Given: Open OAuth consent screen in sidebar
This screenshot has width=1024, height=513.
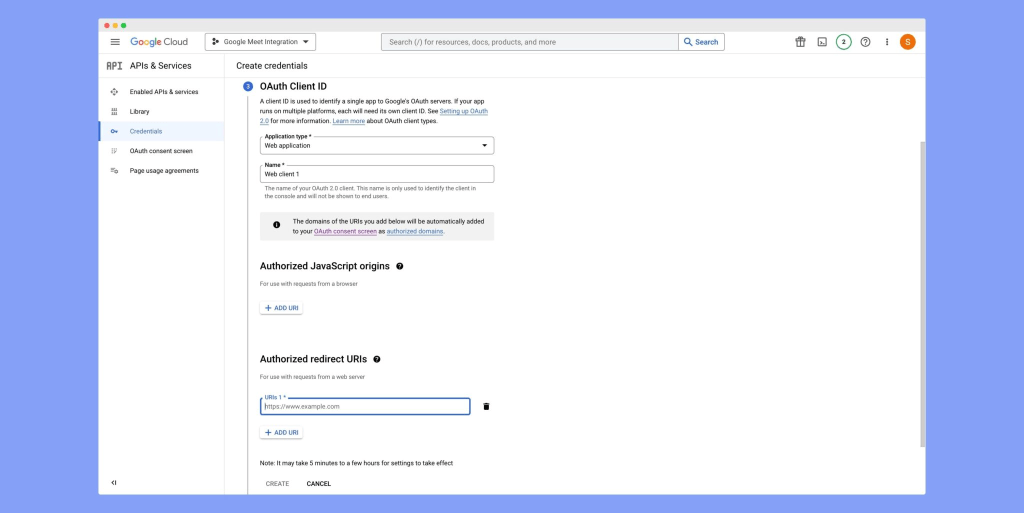Looking at the screenshot, I should point(161,151).
